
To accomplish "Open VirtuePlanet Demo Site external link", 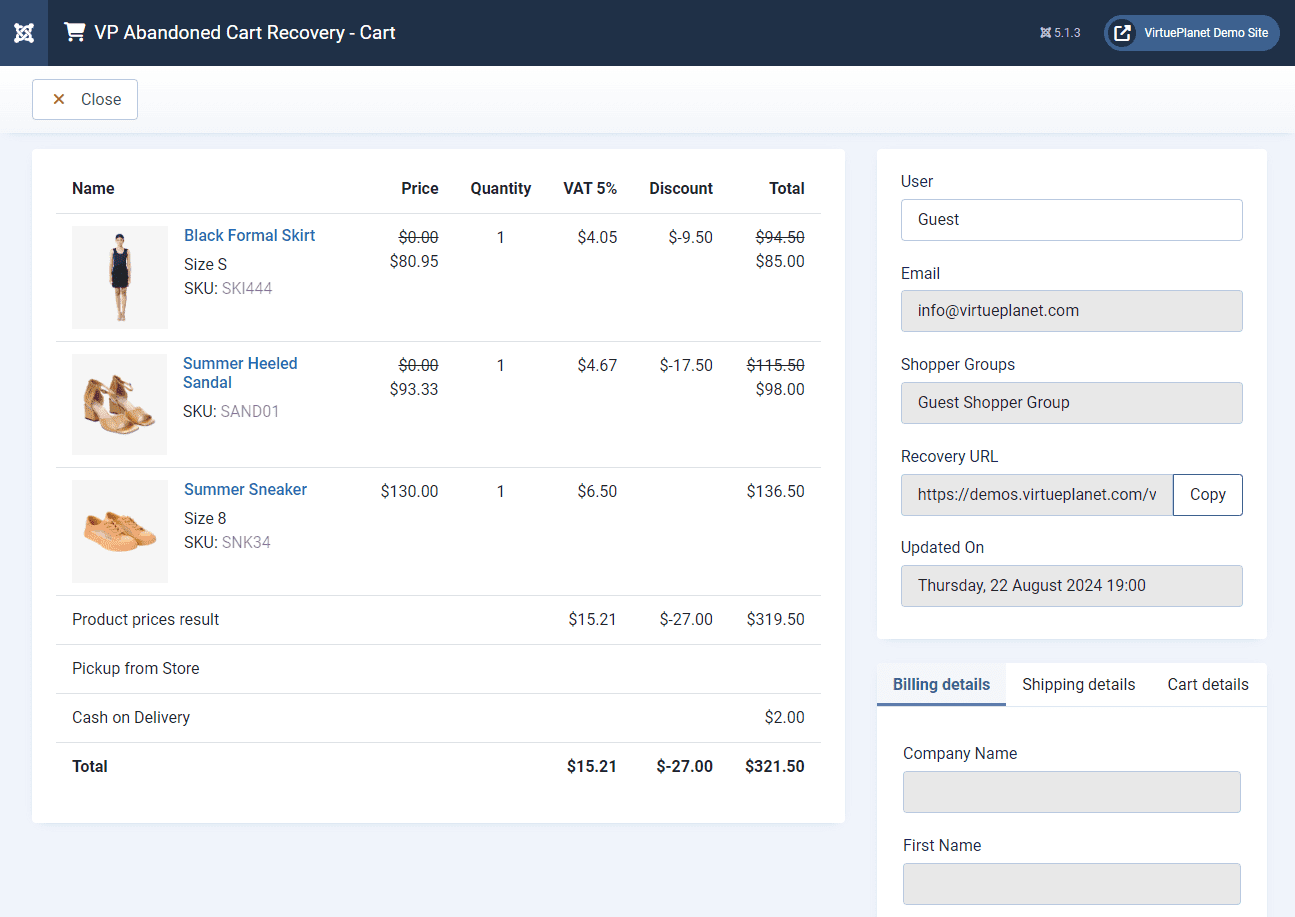I will 1192,33.
